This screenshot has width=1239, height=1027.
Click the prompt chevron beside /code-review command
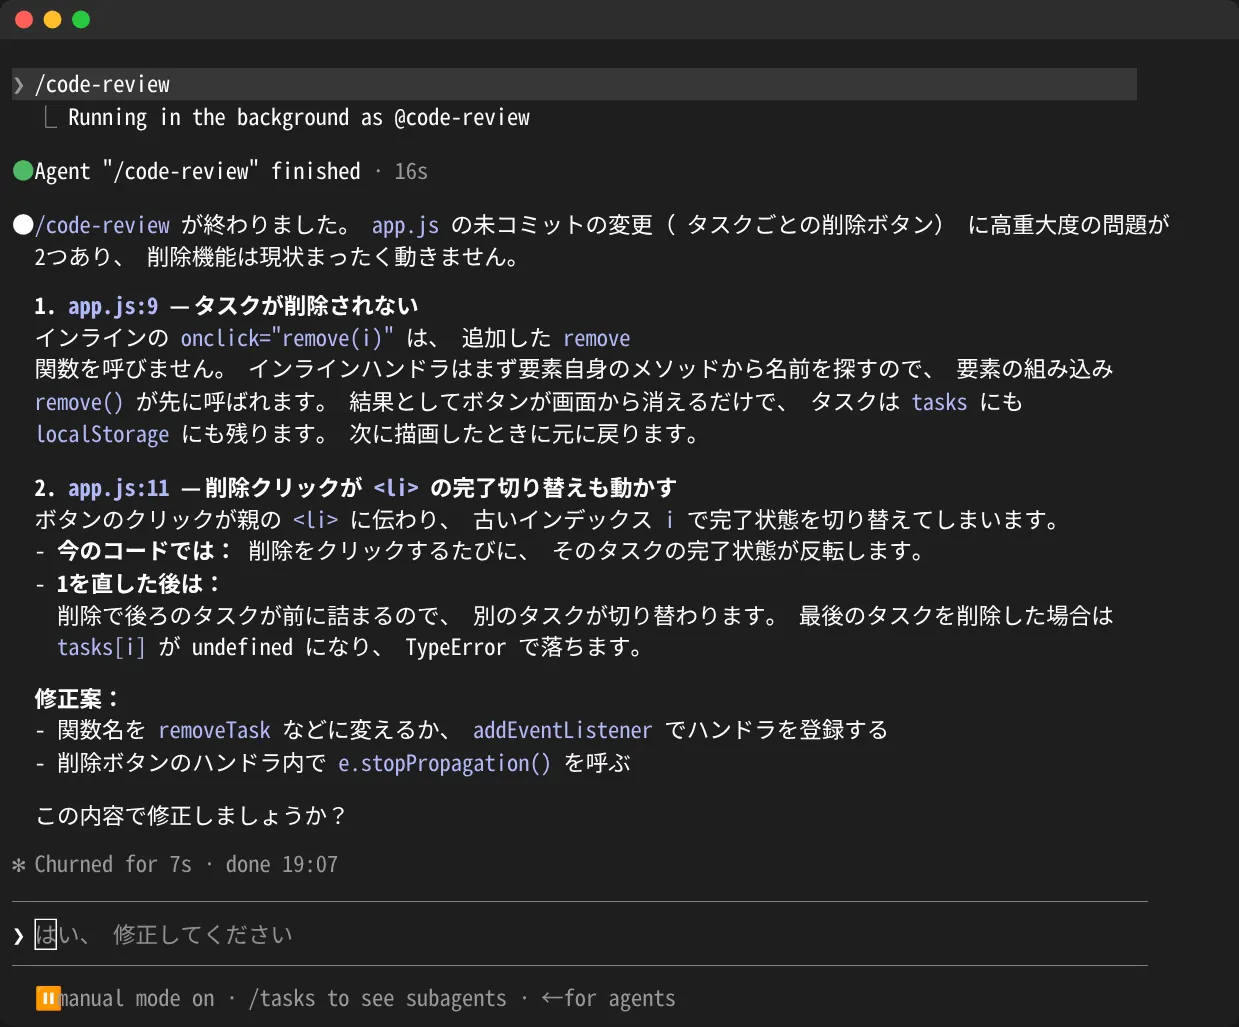point(19,85)
